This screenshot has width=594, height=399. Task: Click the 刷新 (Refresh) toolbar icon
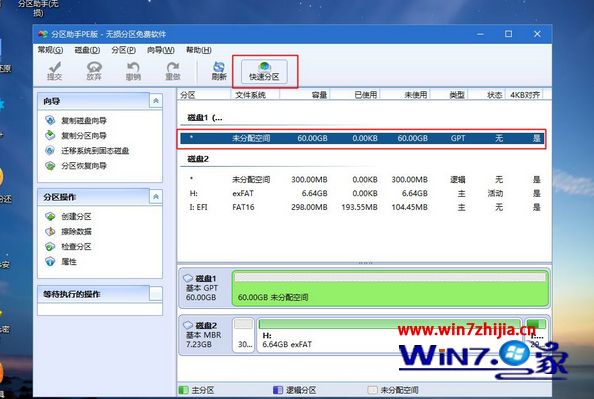tap(219, 71)
